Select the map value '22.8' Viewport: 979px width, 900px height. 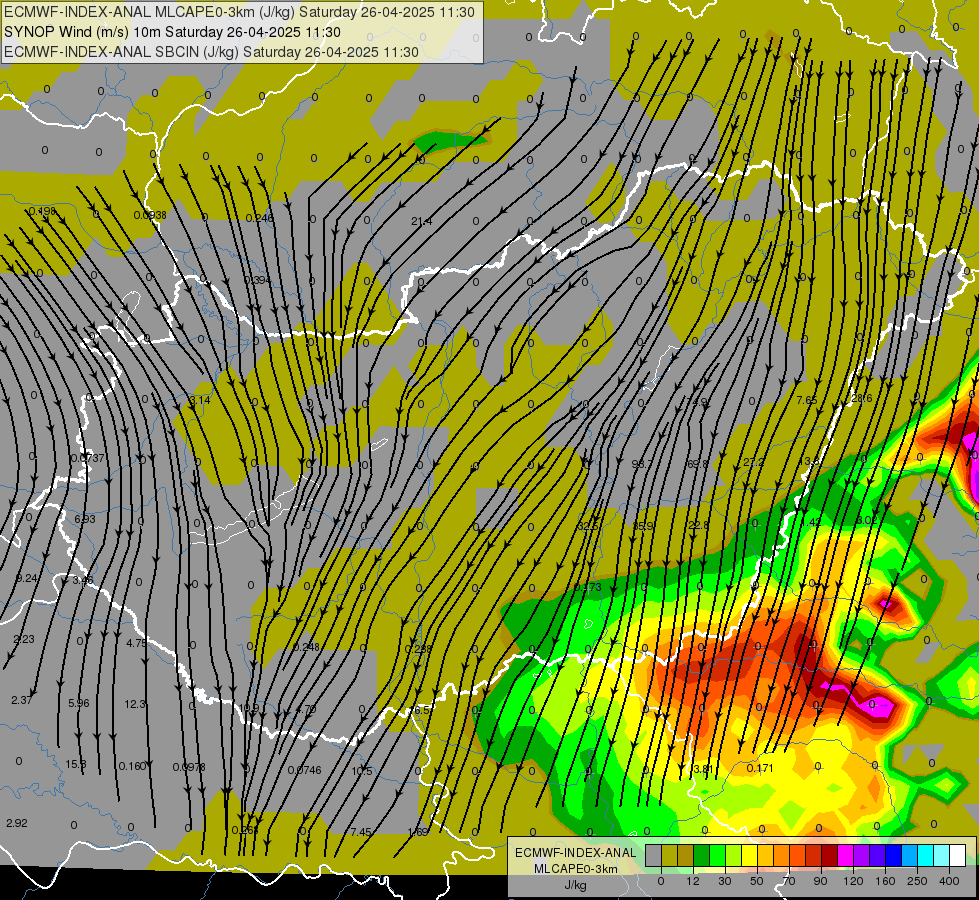pos(698,525)
